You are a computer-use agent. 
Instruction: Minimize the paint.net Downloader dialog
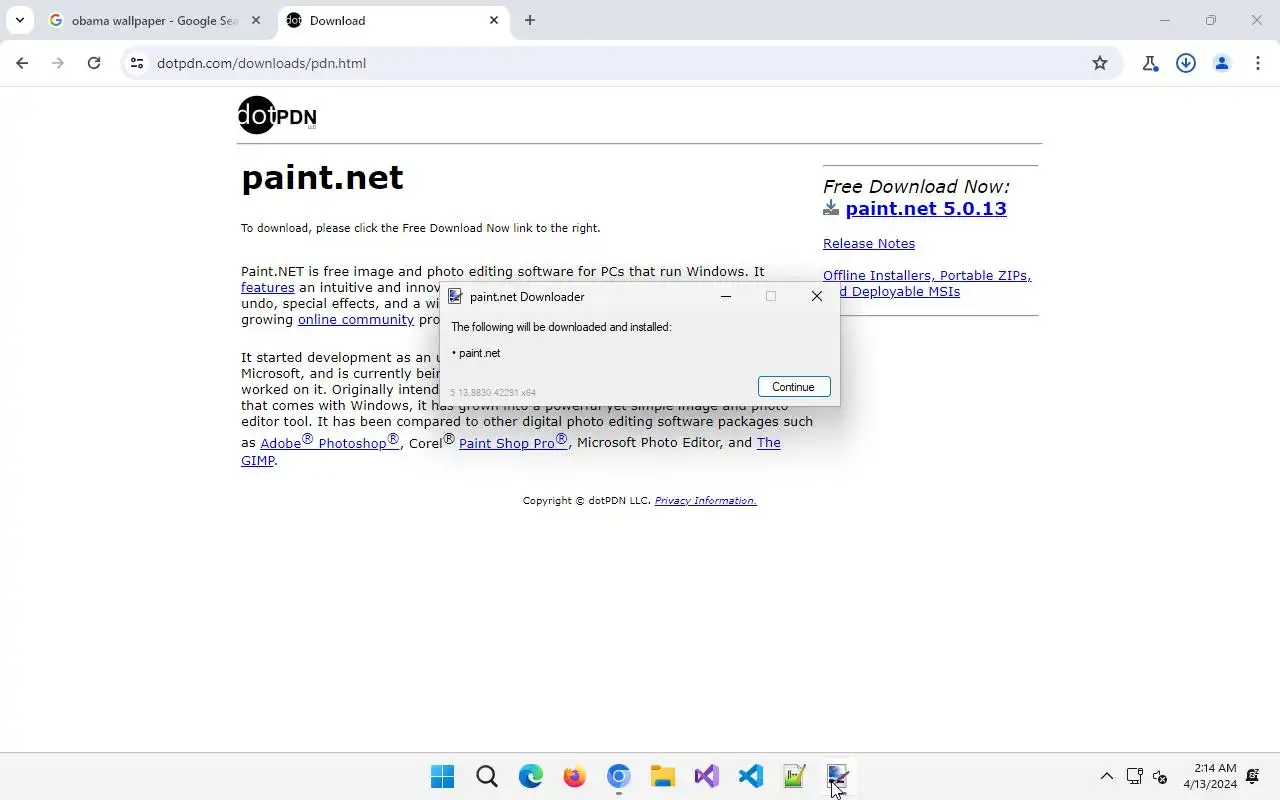726,296
